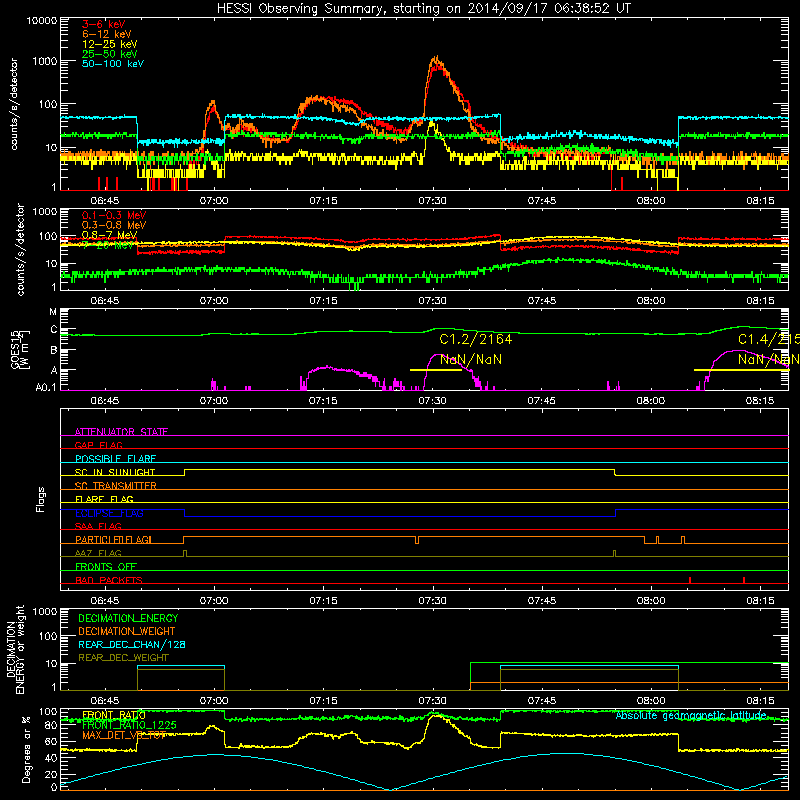Image resolution: width=800 pixels, height=800 pixels.
Task: Click the NaN/NaN text below C1.2/2164
Action: [x=470, y=360]
